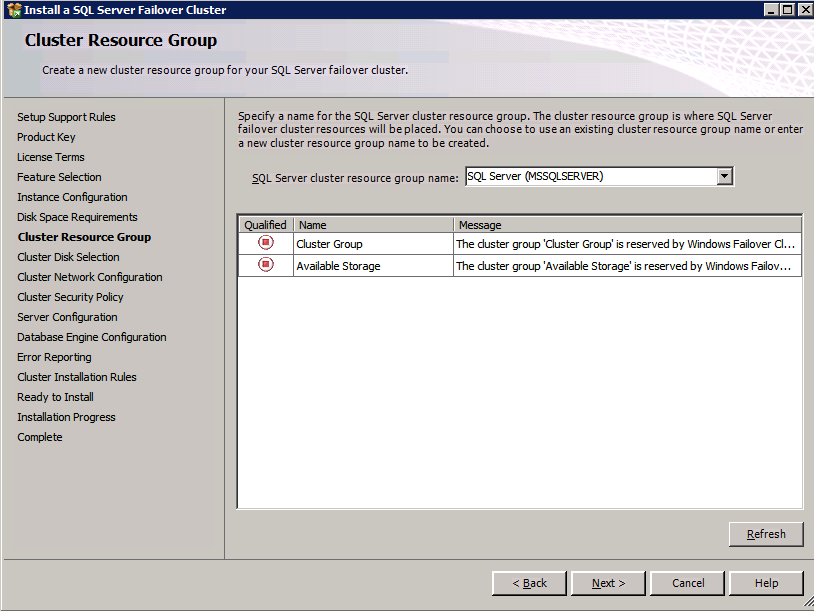The height and width of the screenshot is (611, 814).
Task: Select the Disk Space Requirements step
Action: [x=77, y=217]
